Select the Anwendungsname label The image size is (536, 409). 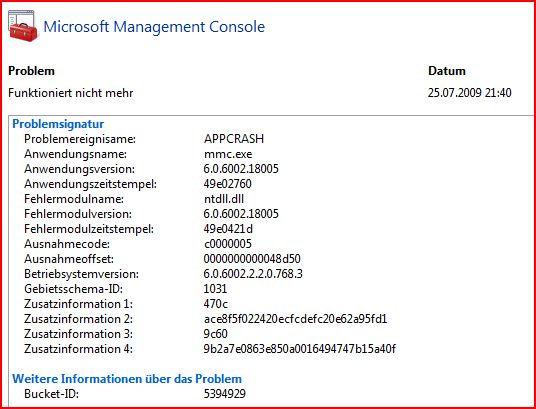click(76, 154)
